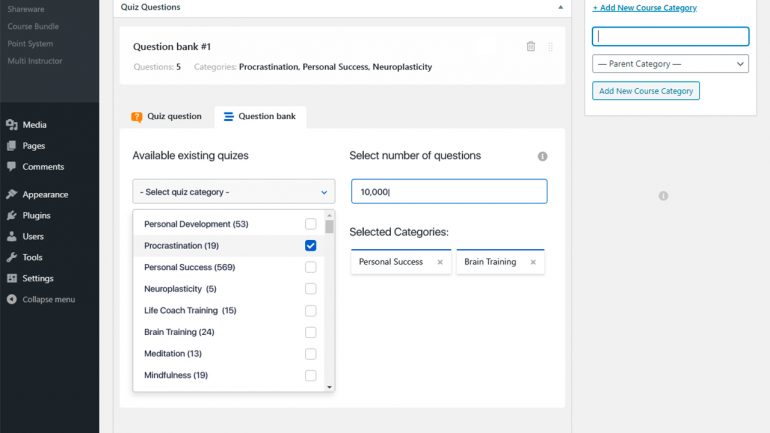Click the + Add New Course Category link
The height and width of the screenshot is (433, 770).
644,8
